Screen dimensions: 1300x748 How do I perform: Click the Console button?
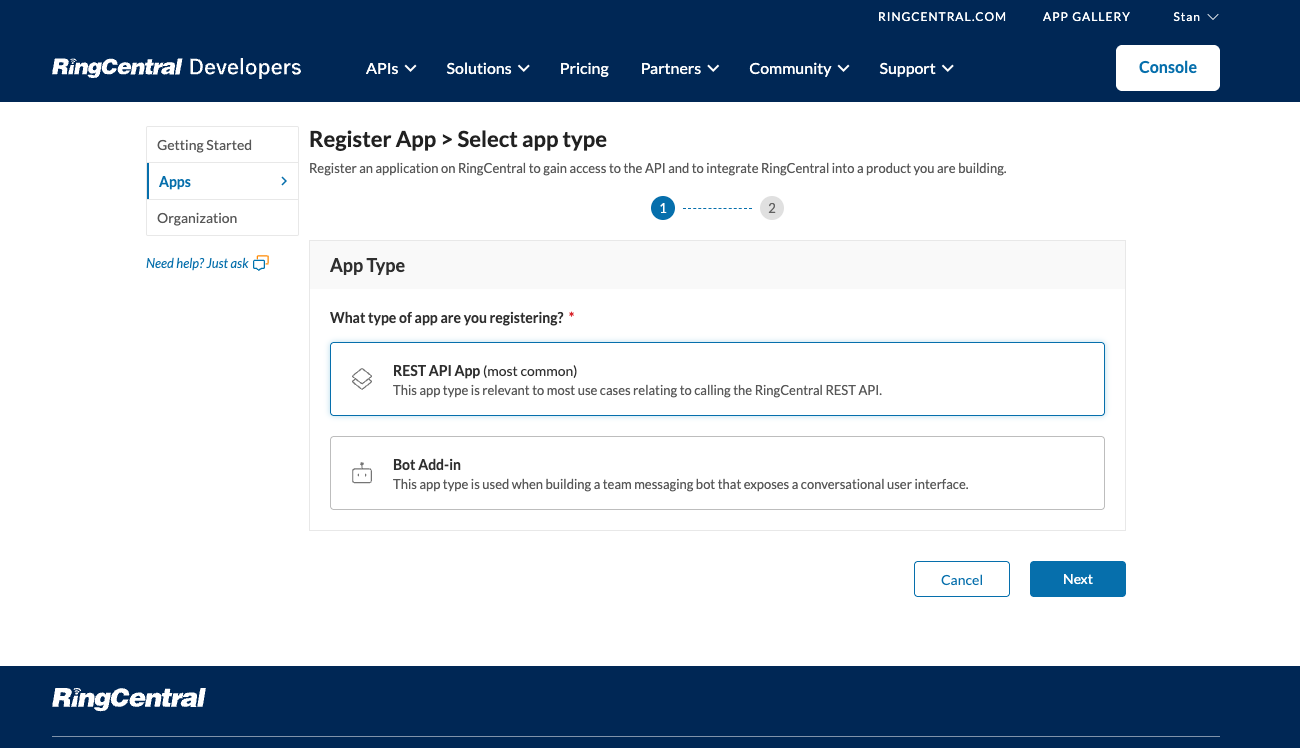point(1168,68)
